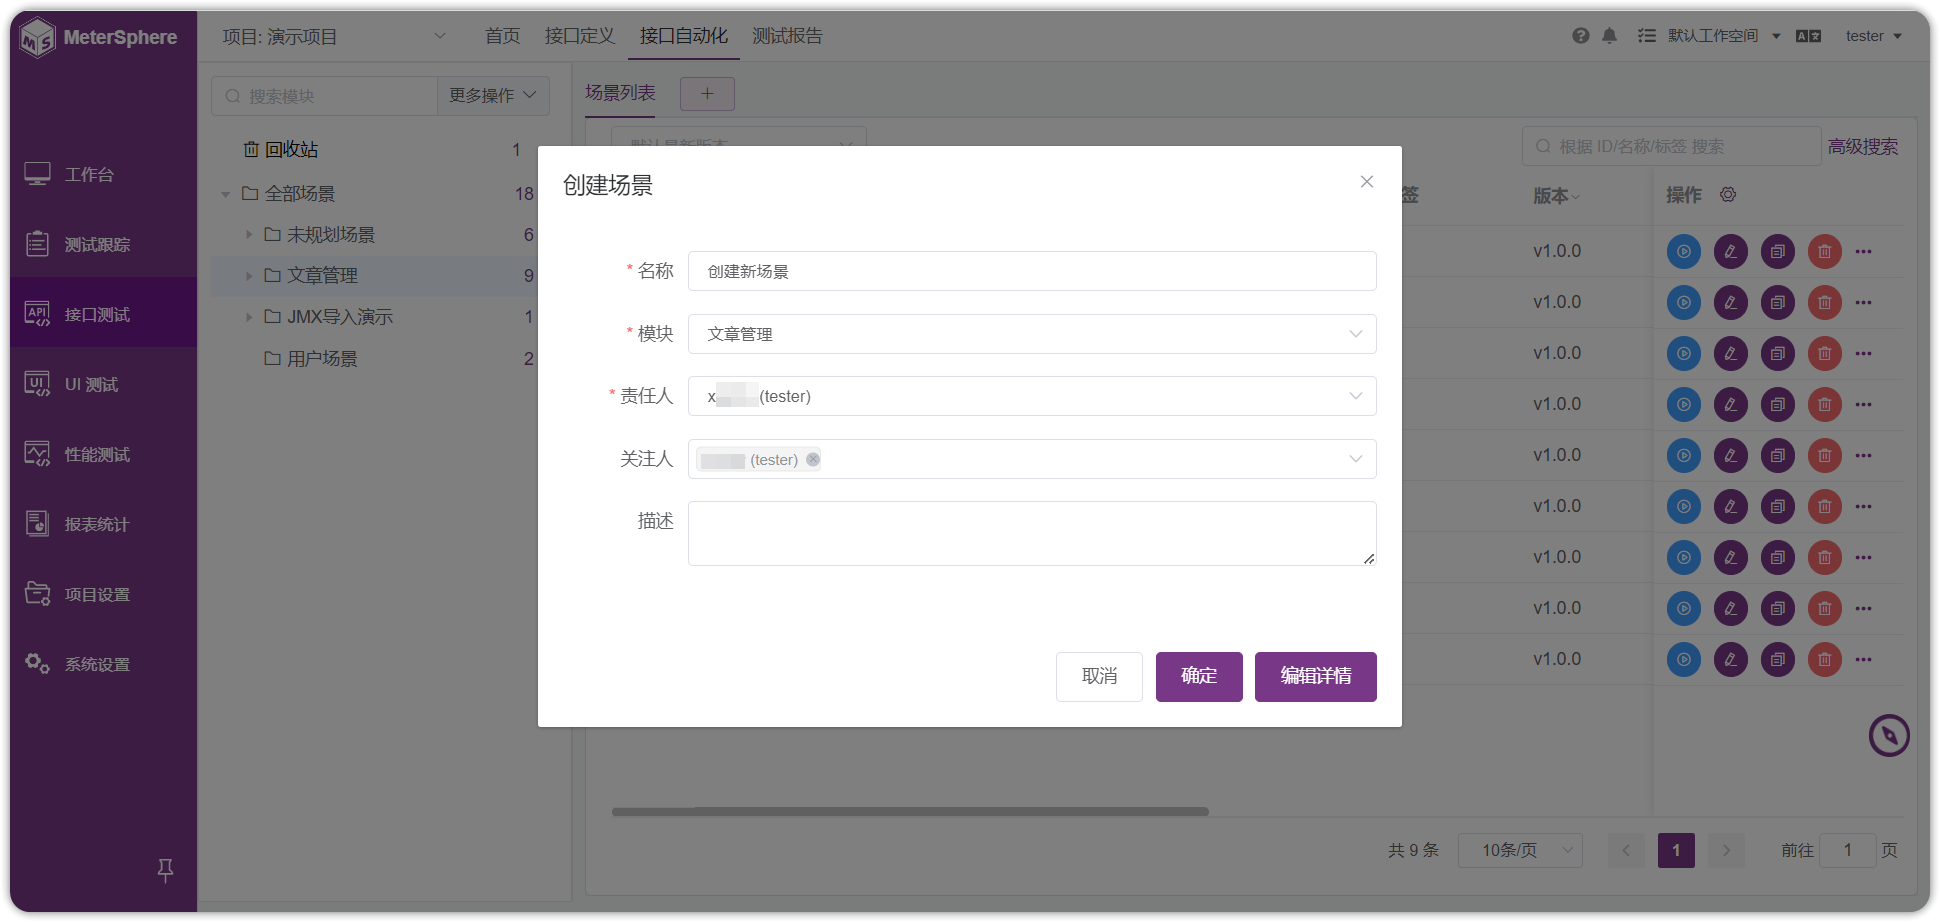Select the 场景列表 tab

tap(620, 93)
